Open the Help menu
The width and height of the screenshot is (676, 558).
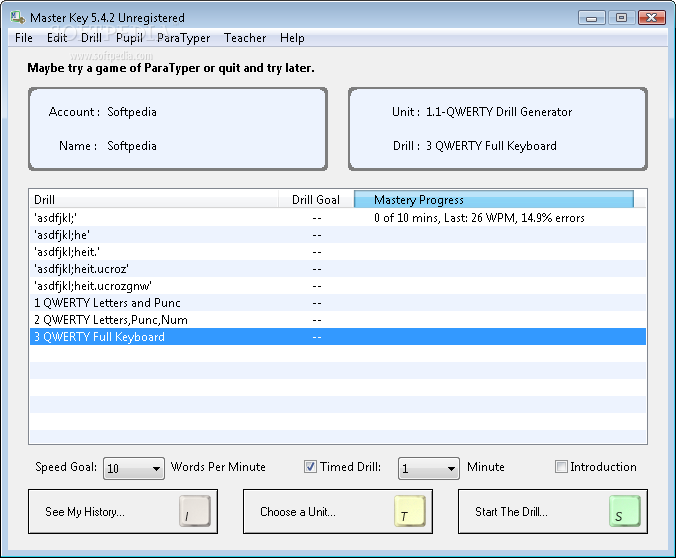(x=292, y=38)
